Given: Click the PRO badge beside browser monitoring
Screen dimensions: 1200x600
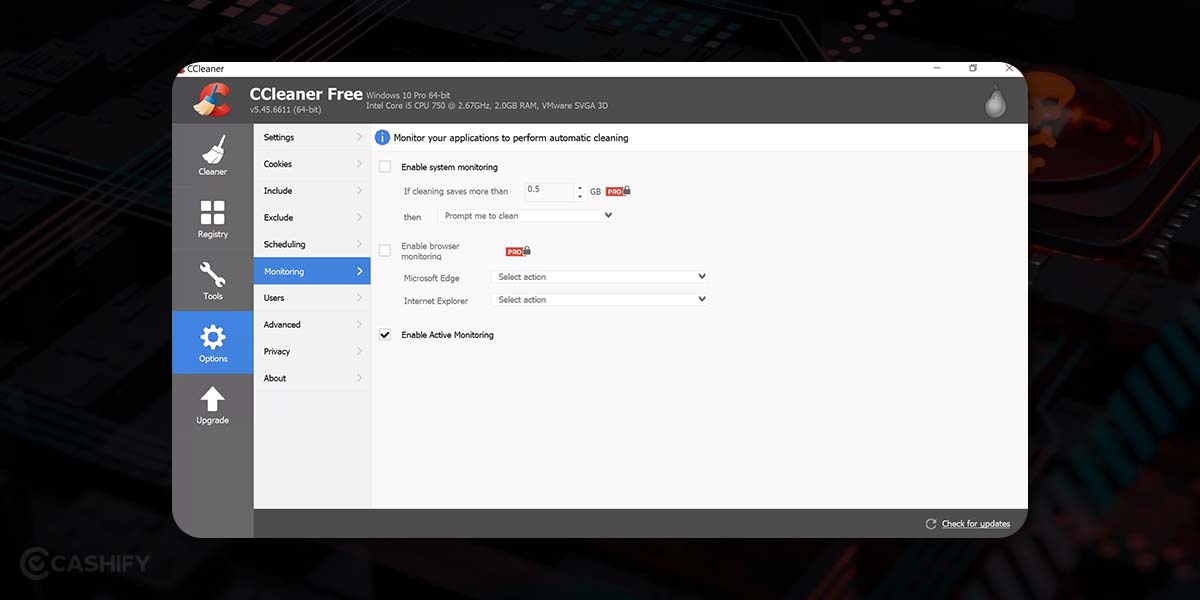Looking at the screenshot, I should tap(518, 250).
